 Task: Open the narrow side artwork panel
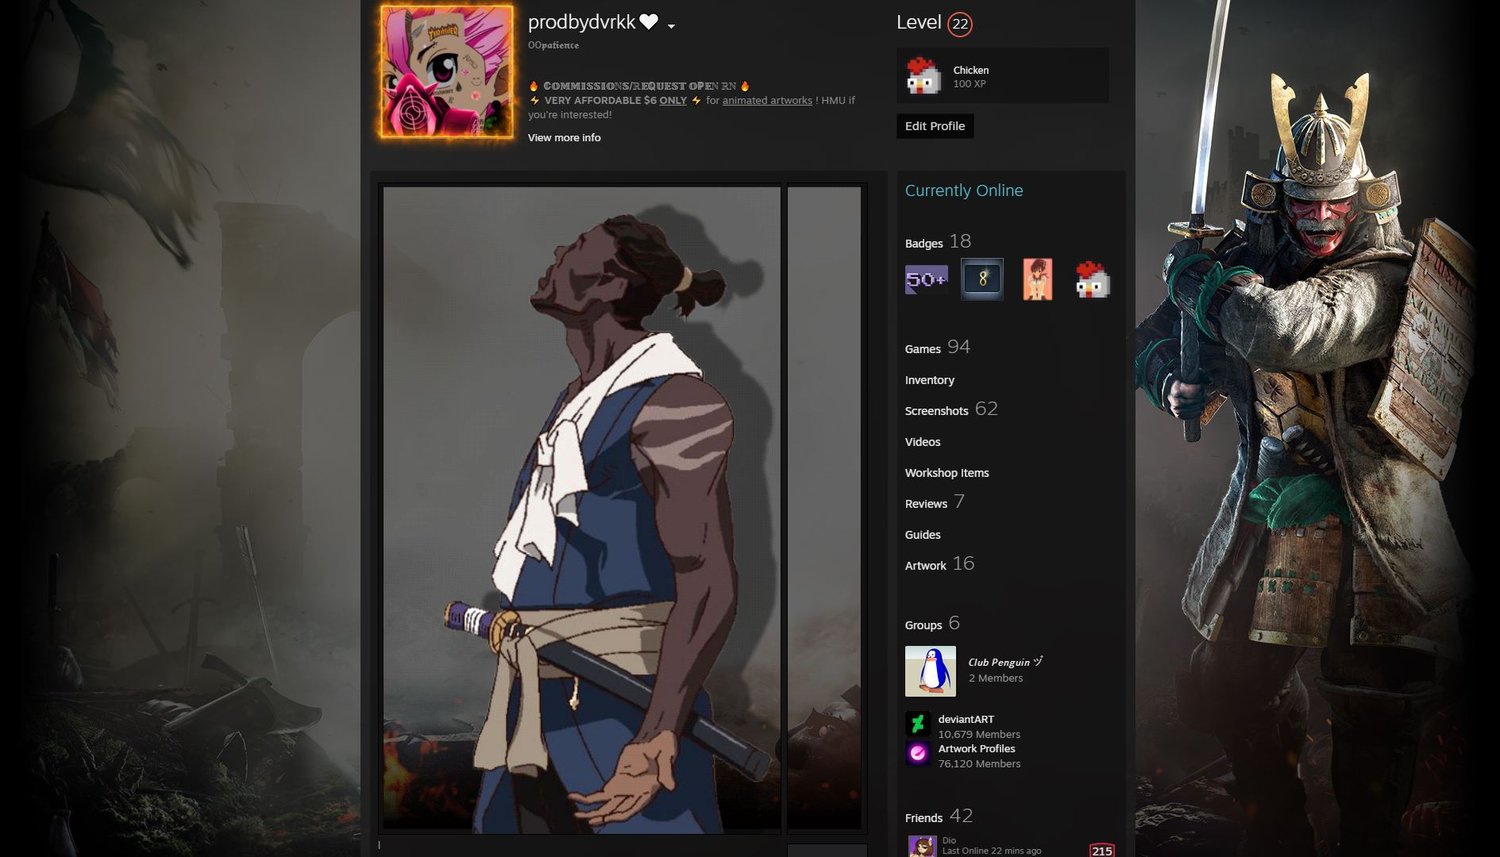click(824, 508)
